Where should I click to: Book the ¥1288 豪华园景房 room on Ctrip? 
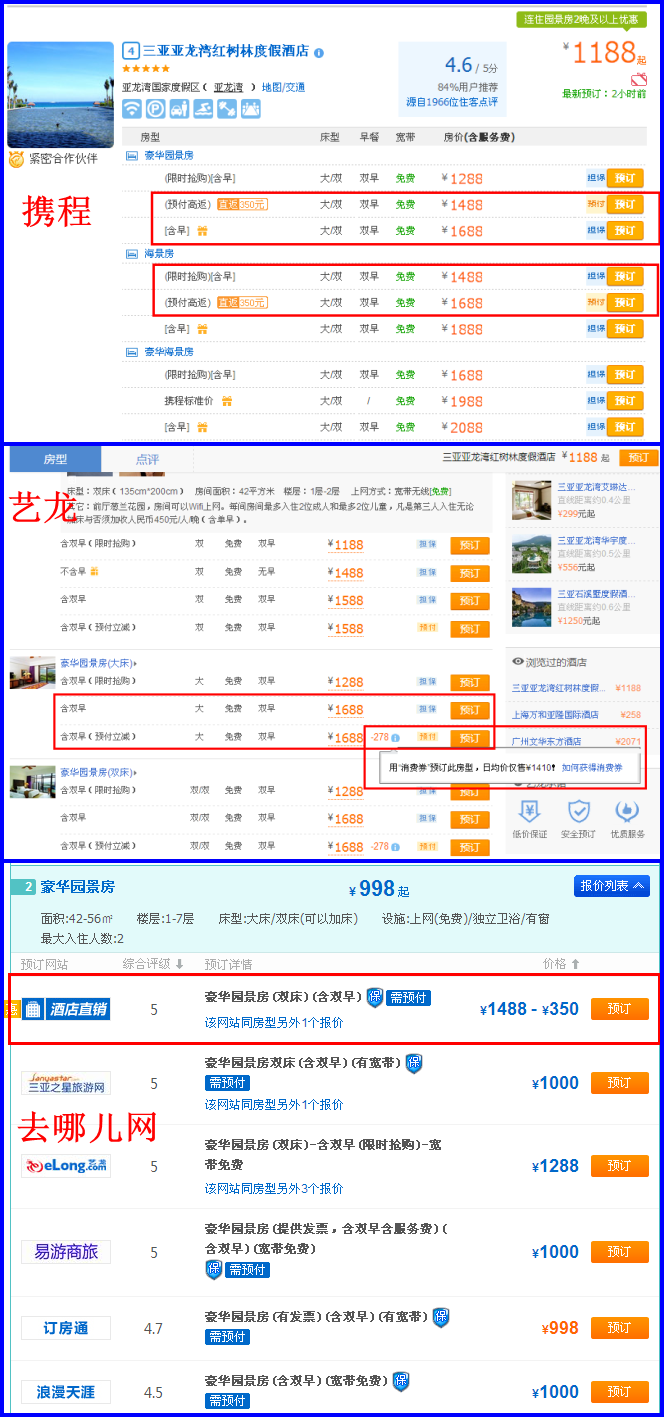pyautogui.click(x=625, y=178)
